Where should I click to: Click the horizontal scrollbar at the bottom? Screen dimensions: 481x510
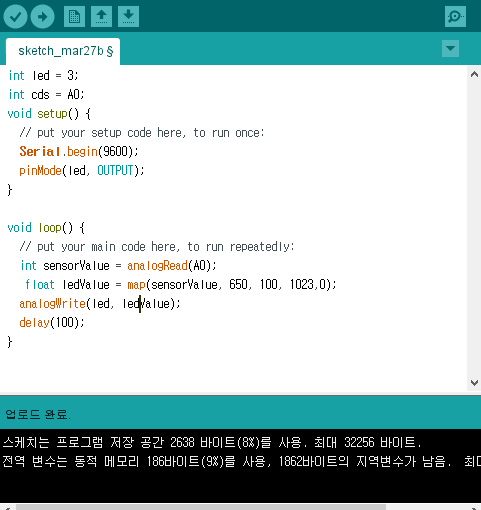tap(201, 507)
